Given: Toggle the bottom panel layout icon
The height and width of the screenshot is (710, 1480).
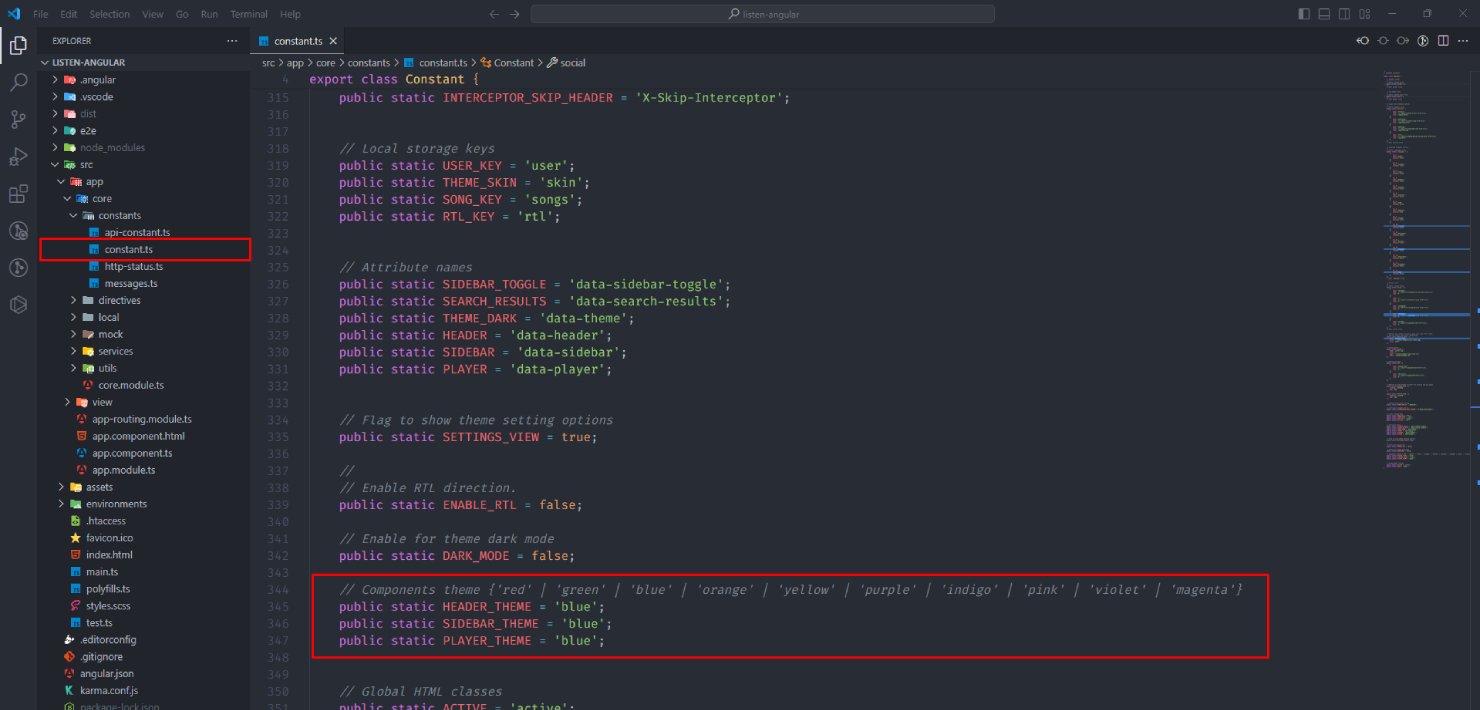Looking at the screenshot, I should pos(1324,14).
